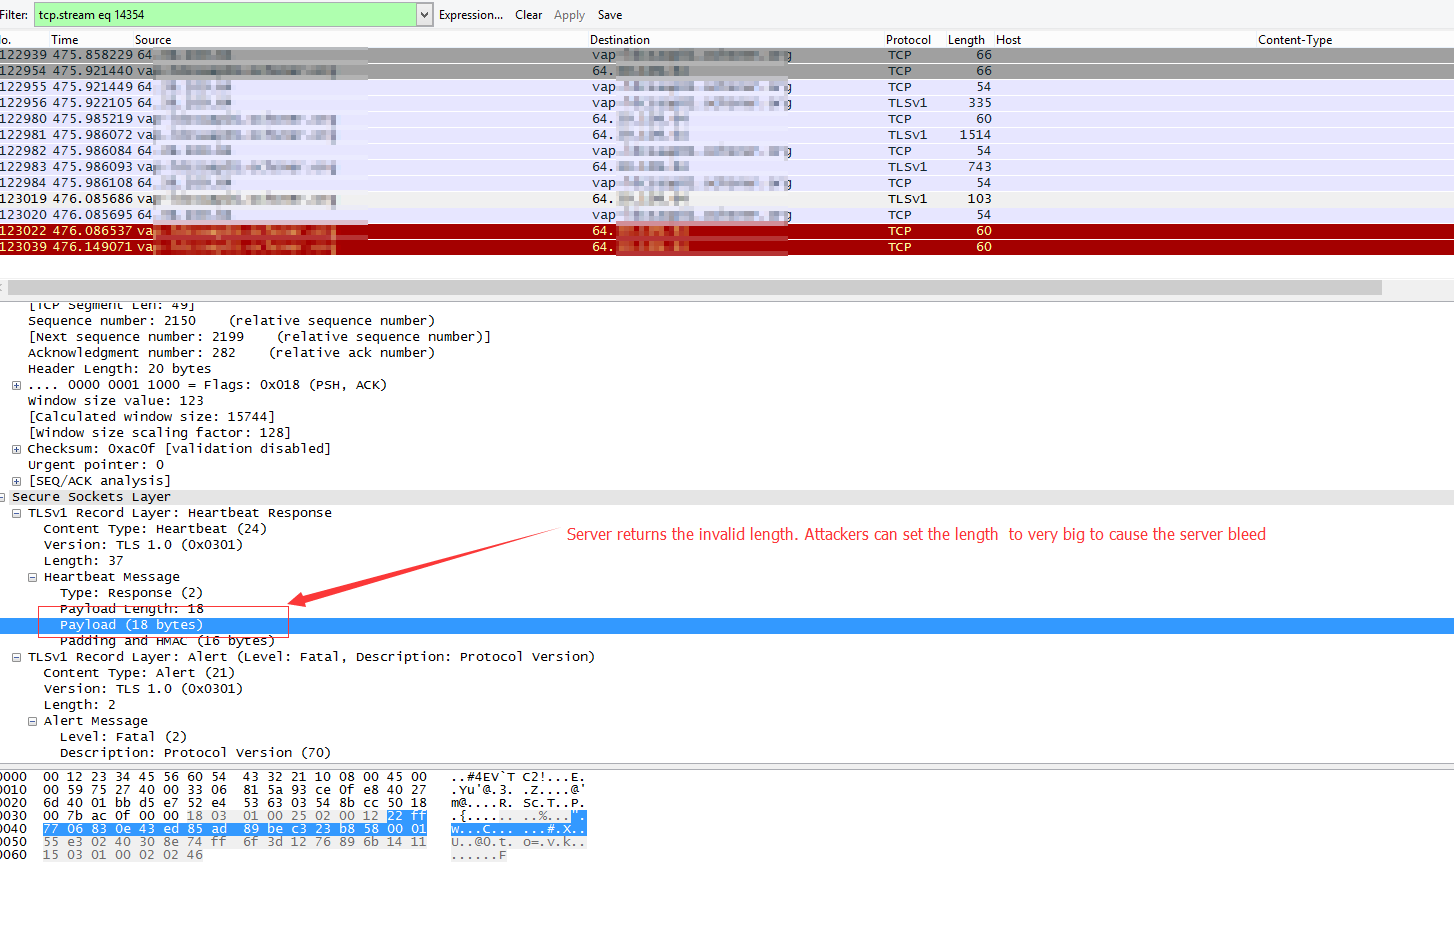
Task: Clear the tcp.stream filter
Action: pos(528,14)
